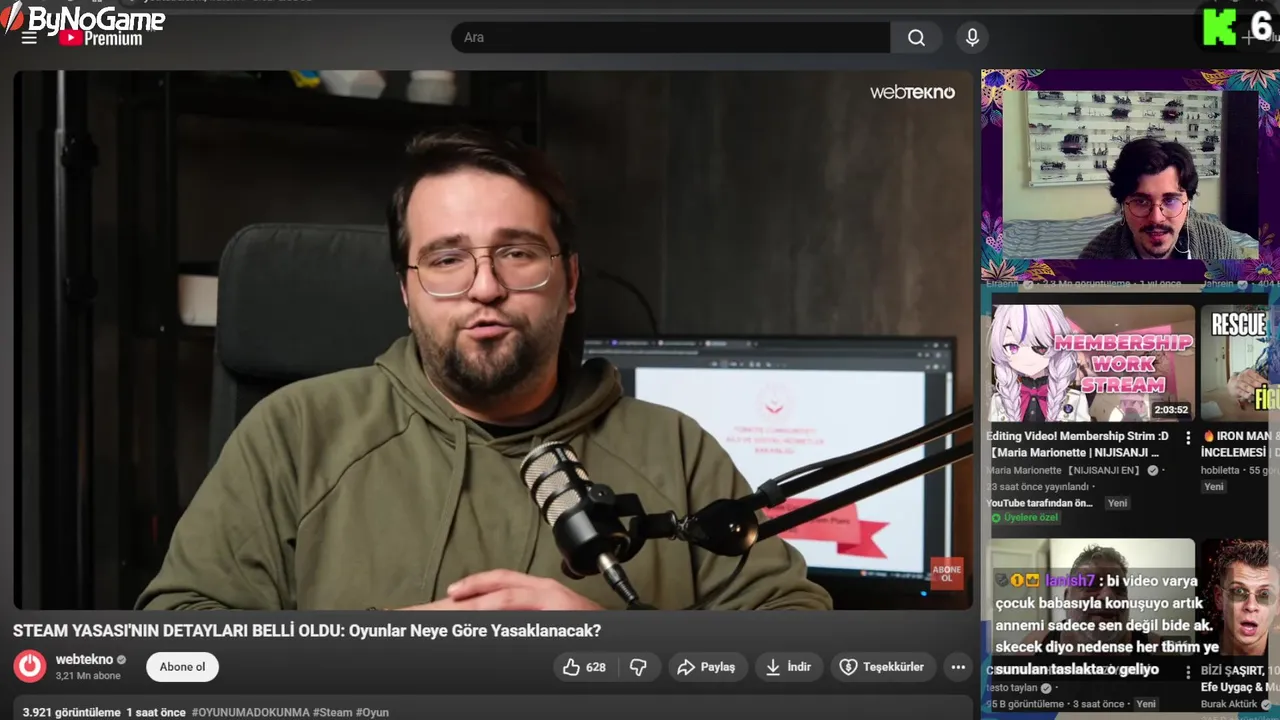Click the 3.921 görüntüleme text
This screenshot has height=720, width=1280.
(x=71, y=712)
